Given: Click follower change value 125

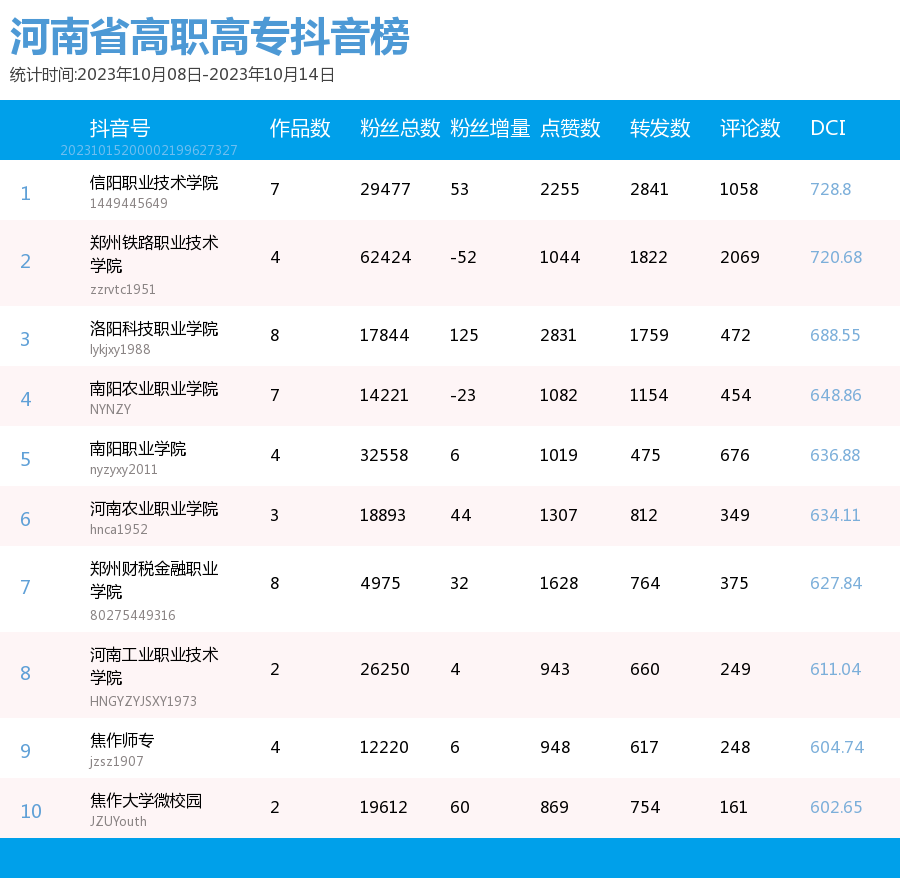Looking at the screenshot, I should click(x=464, y=335).
